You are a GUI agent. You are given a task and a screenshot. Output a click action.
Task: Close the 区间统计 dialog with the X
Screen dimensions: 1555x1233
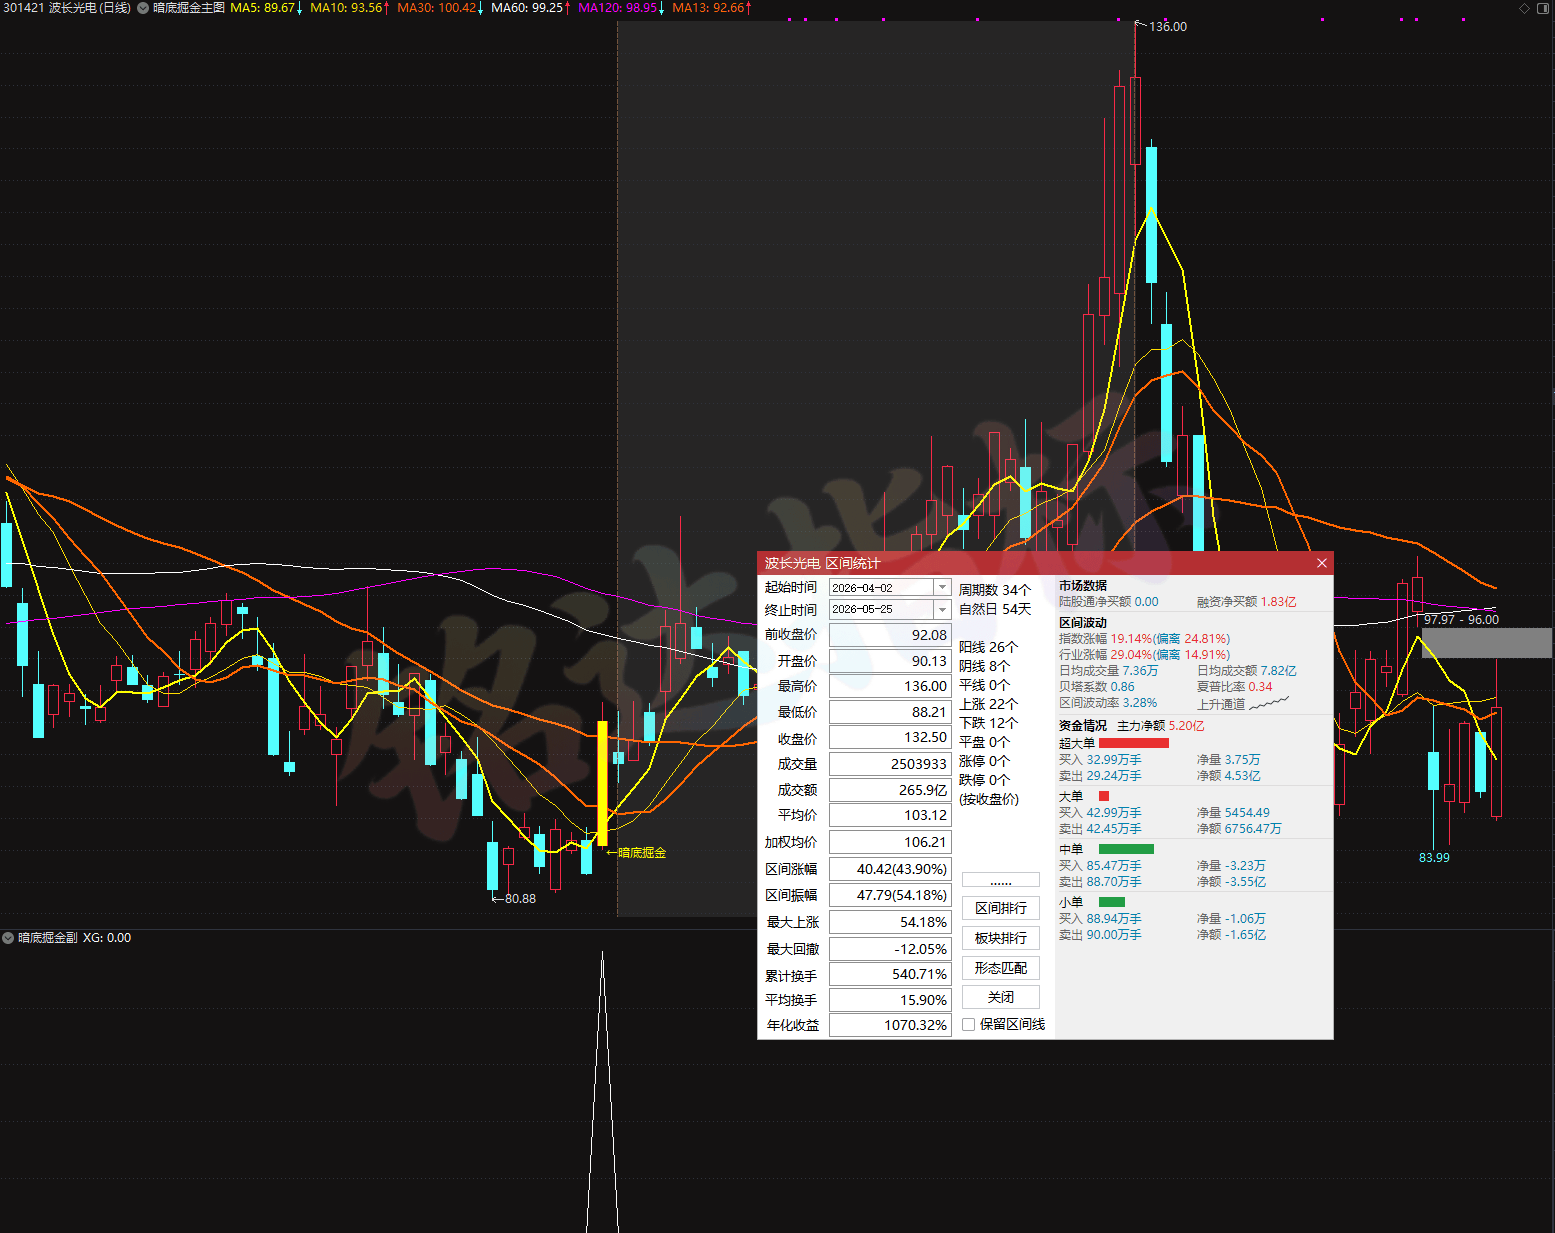(1322, 563)
